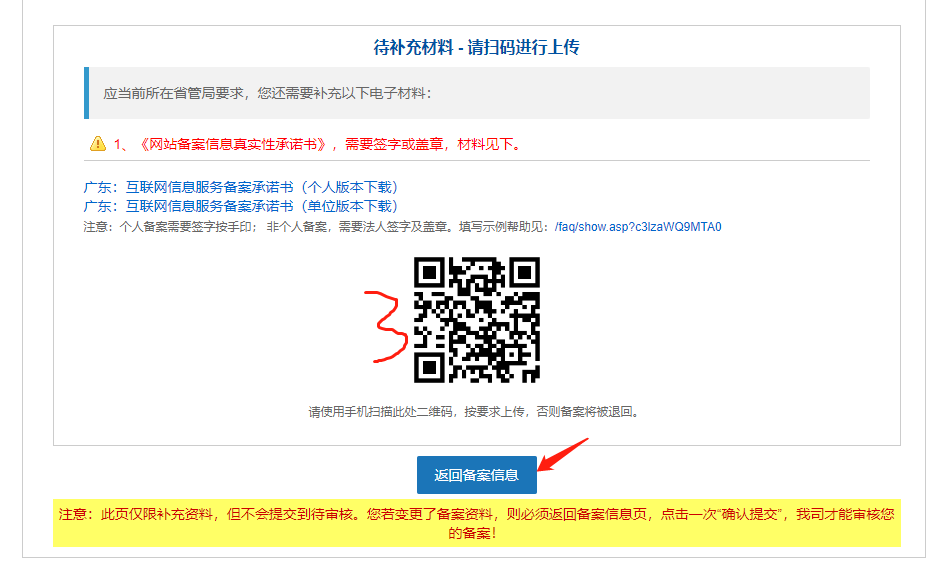Click the yellow highlighted 注意 notice at bottom
946x579 pixels.
pyautogui.click(x=476, y=523)
